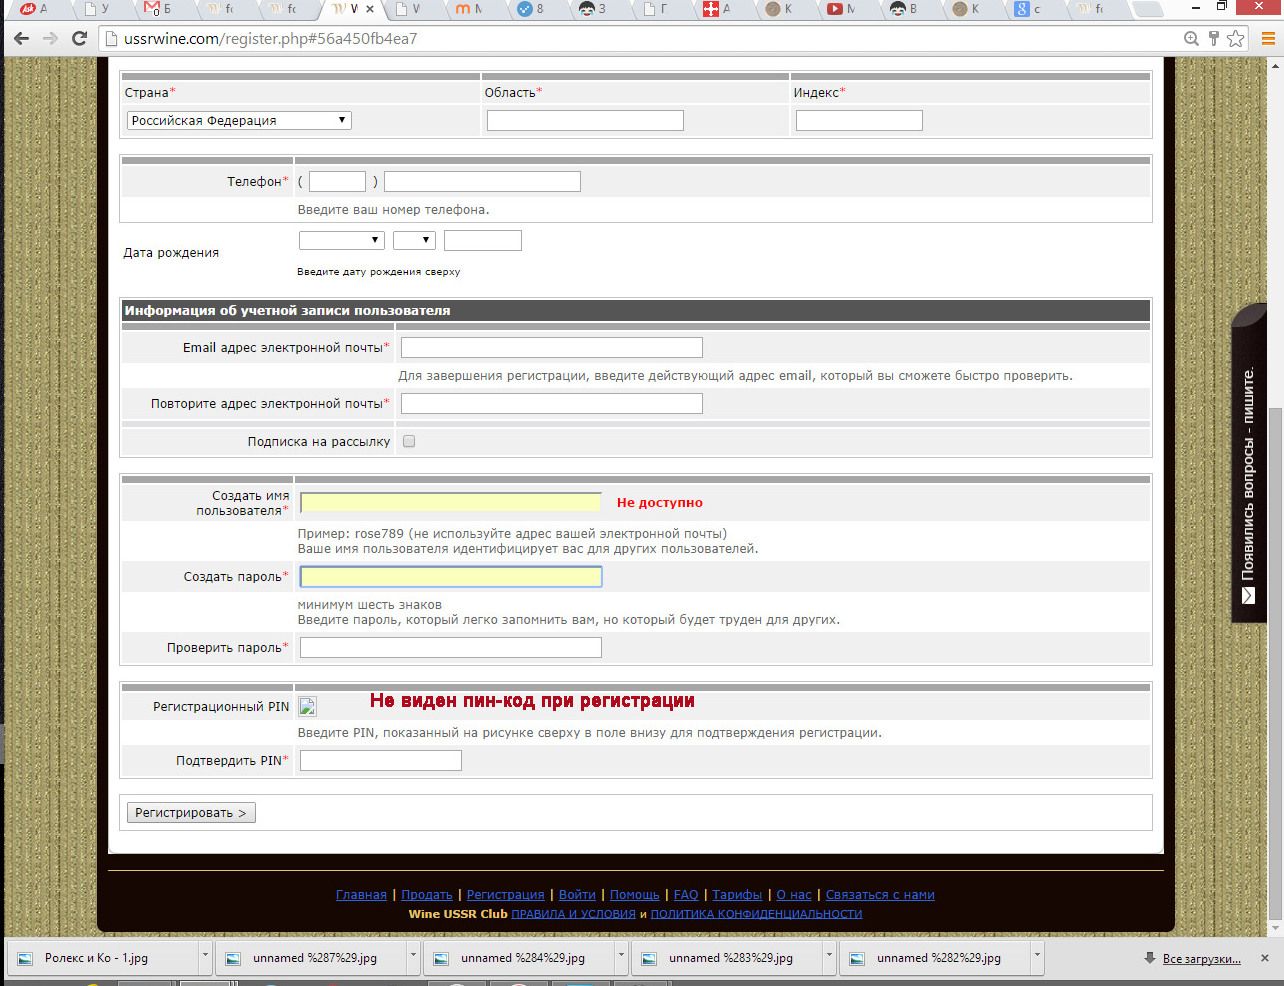The width and height of the screenshot is (1284, 986).
Task: Open the second birth date dropdown
Action: pyautogui.click(x=413, y=240)
